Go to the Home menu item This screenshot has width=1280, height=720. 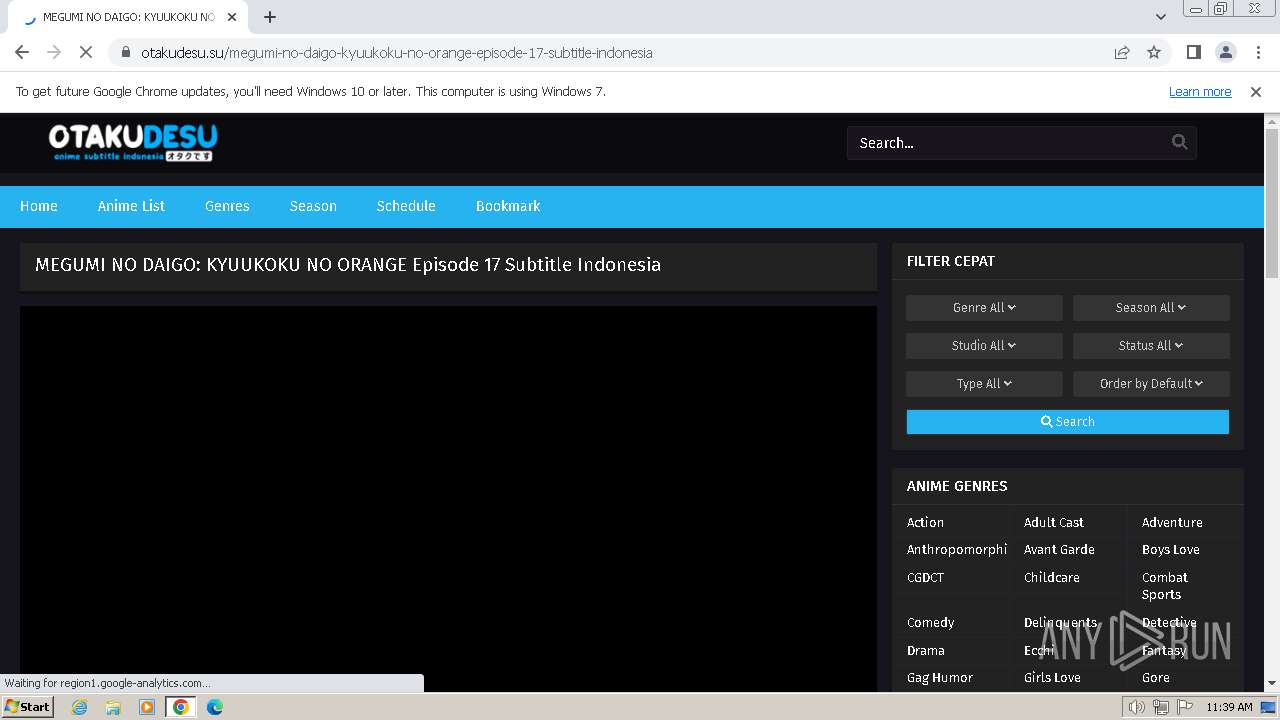coord(39,206)
